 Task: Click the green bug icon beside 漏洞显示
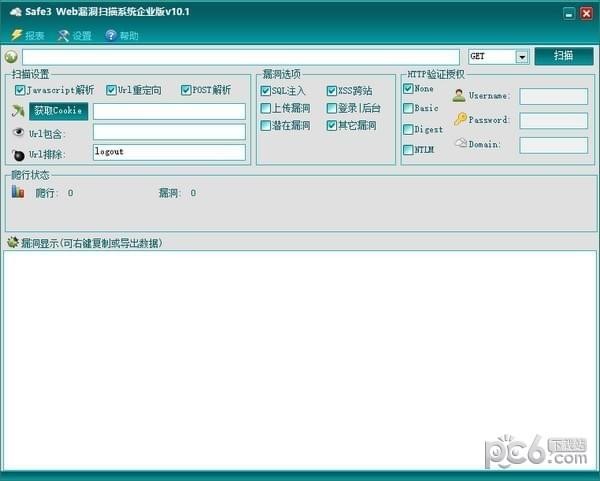coord(13,242)
